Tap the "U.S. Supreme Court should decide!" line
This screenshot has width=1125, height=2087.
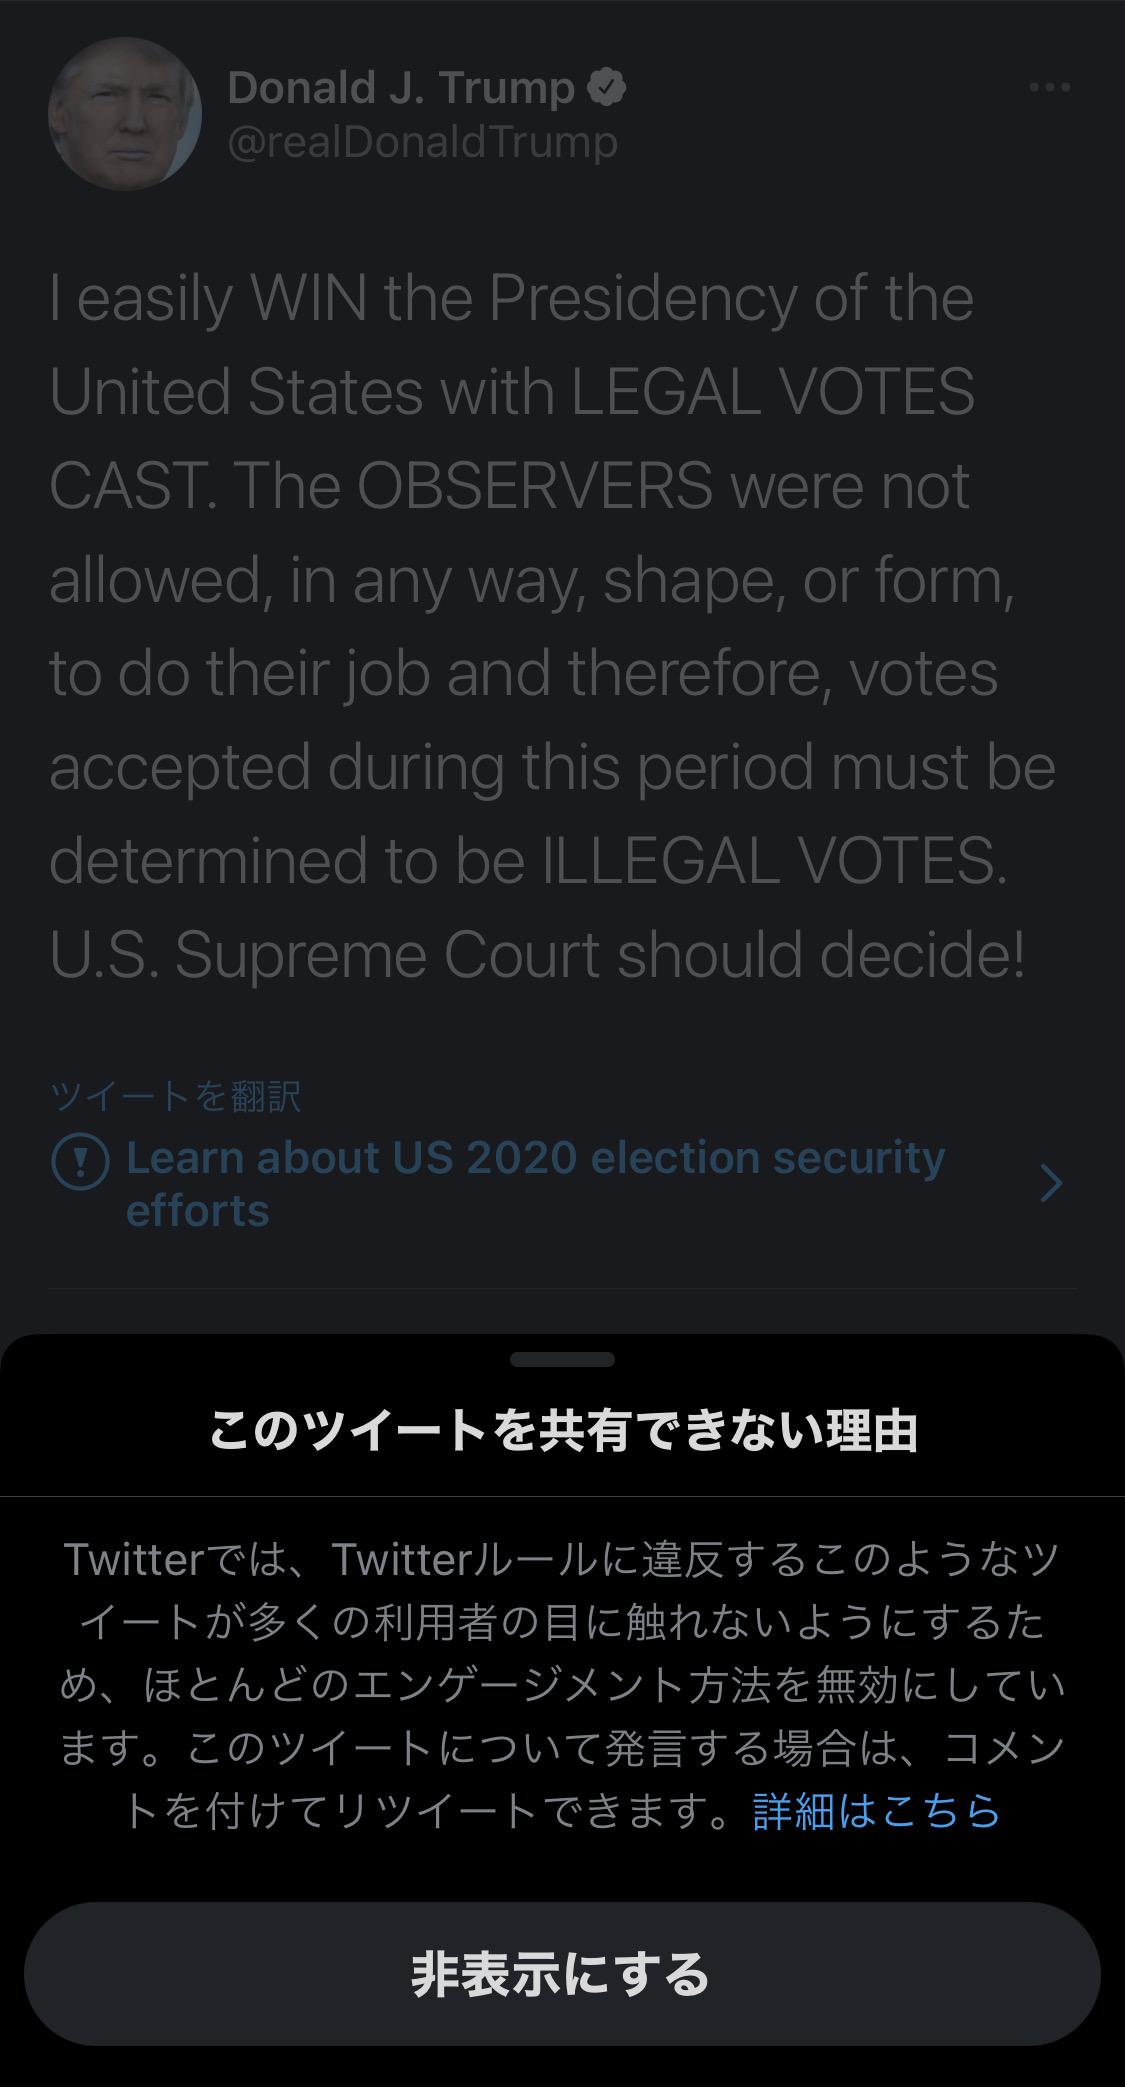(537, 954)
